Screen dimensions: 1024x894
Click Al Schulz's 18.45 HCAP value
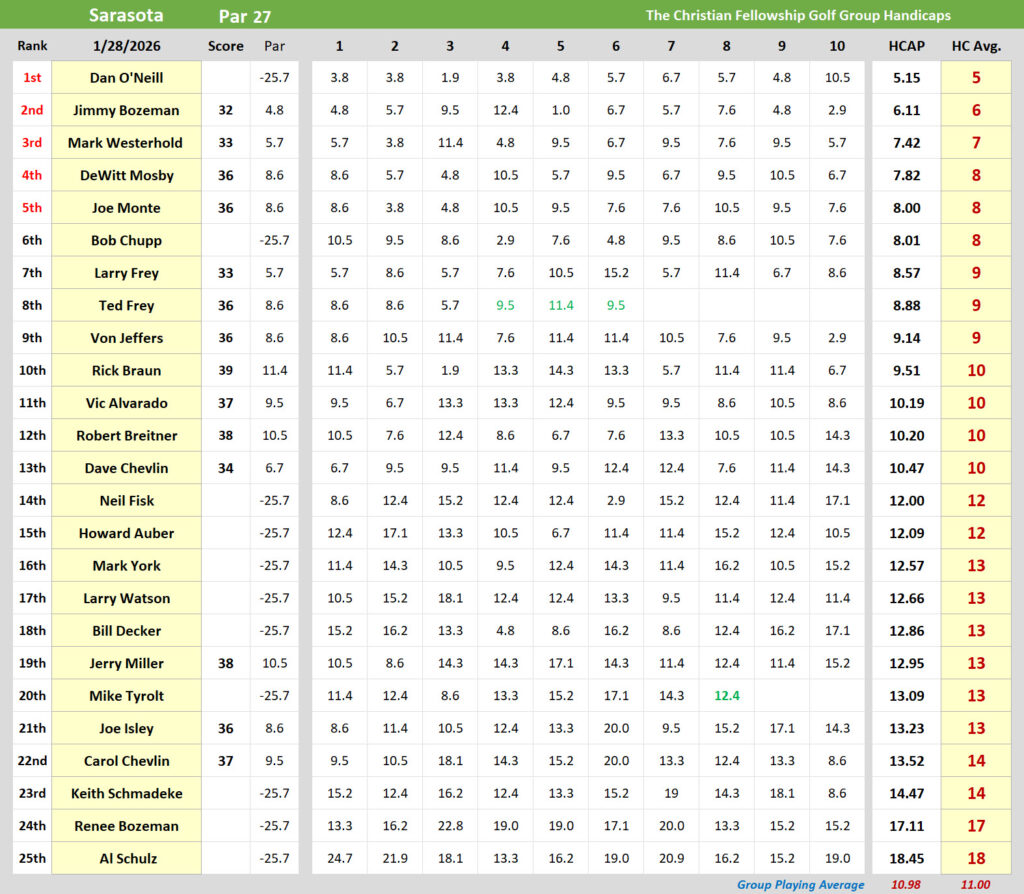[x=906, y=858]
